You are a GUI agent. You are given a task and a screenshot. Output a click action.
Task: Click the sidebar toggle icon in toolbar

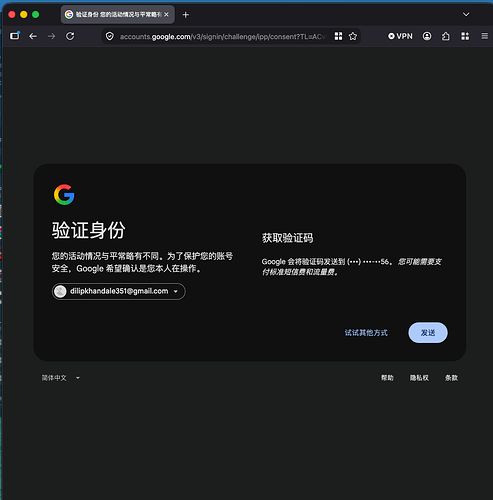[x=15, y=36]
